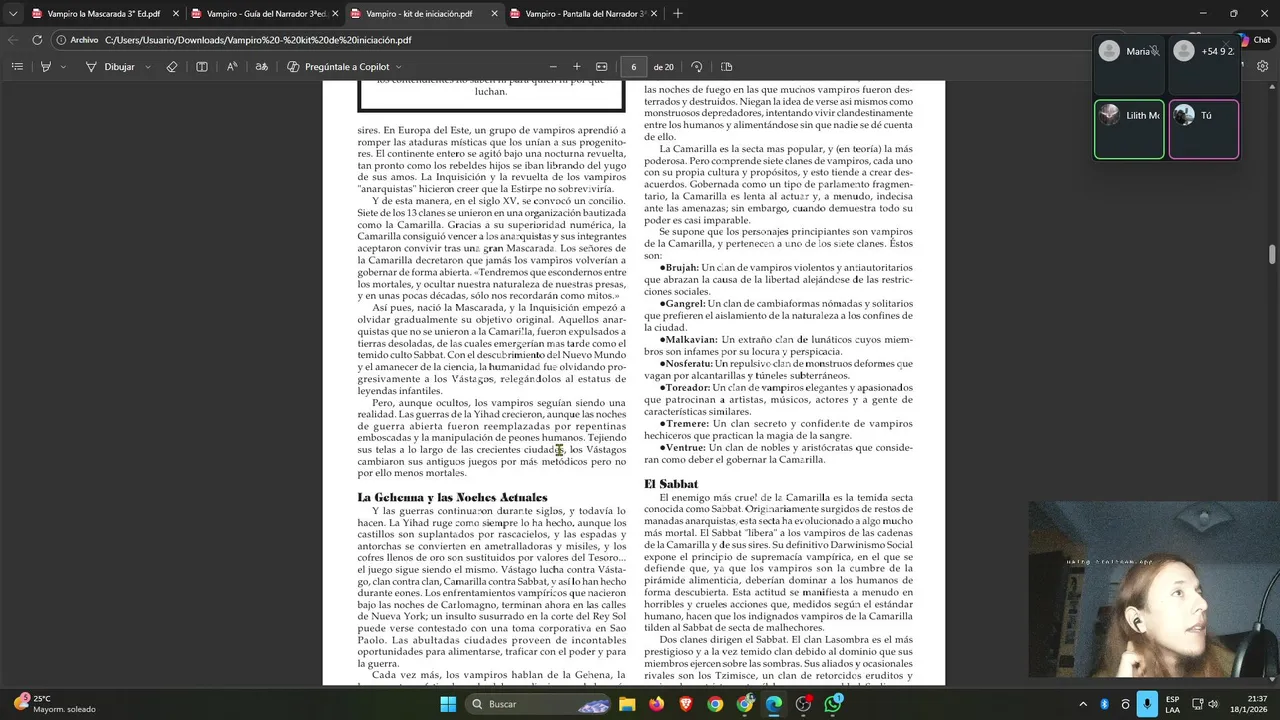Image resolution: width=1280 pixels, height=720 pixels.
Task: Close the Vampiro la Mascarada 3ª Ed.pdf tab
Action: pos(176,14)
